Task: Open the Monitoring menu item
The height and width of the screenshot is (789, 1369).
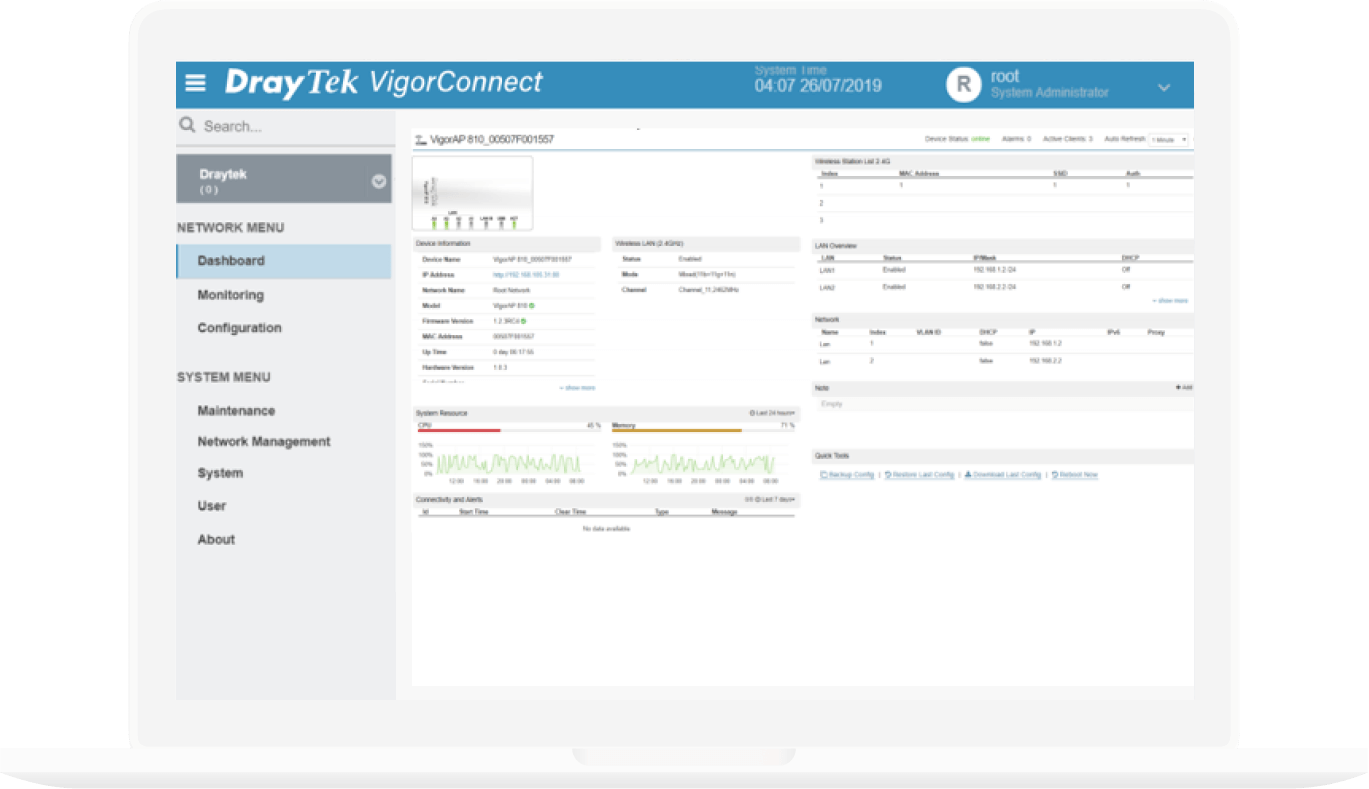Action: pos(231,295)
